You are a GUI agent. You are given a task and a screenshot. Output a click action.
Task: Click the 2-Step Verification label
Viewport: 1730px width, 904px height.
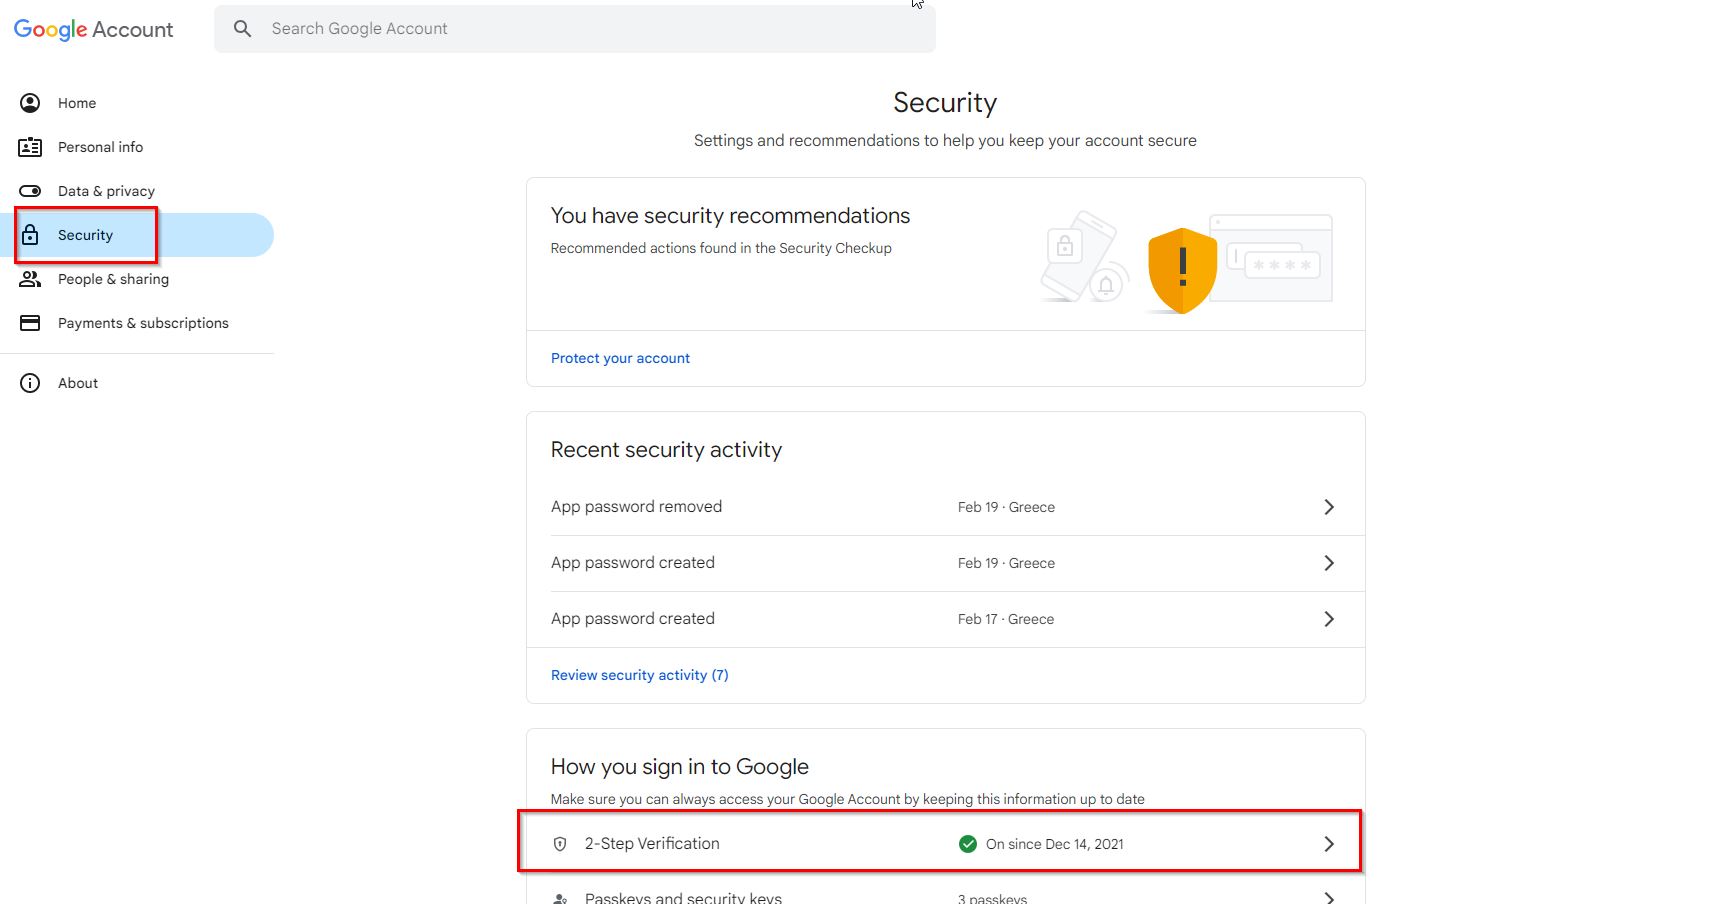[x=652, y=844]
